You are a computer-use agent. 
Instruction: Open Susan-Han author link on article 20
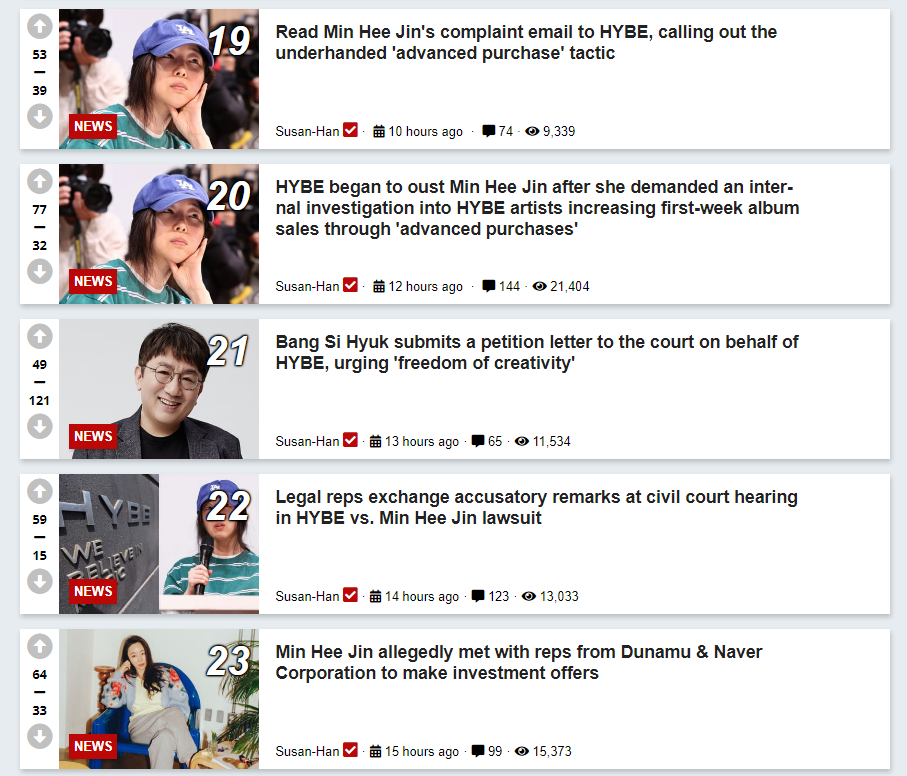(307, 286)
